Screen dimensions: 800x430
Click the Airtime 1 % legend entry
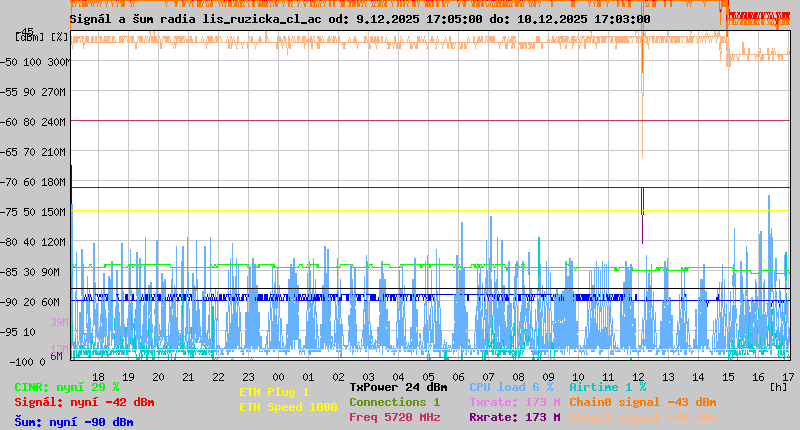click(x=607, y=387)
